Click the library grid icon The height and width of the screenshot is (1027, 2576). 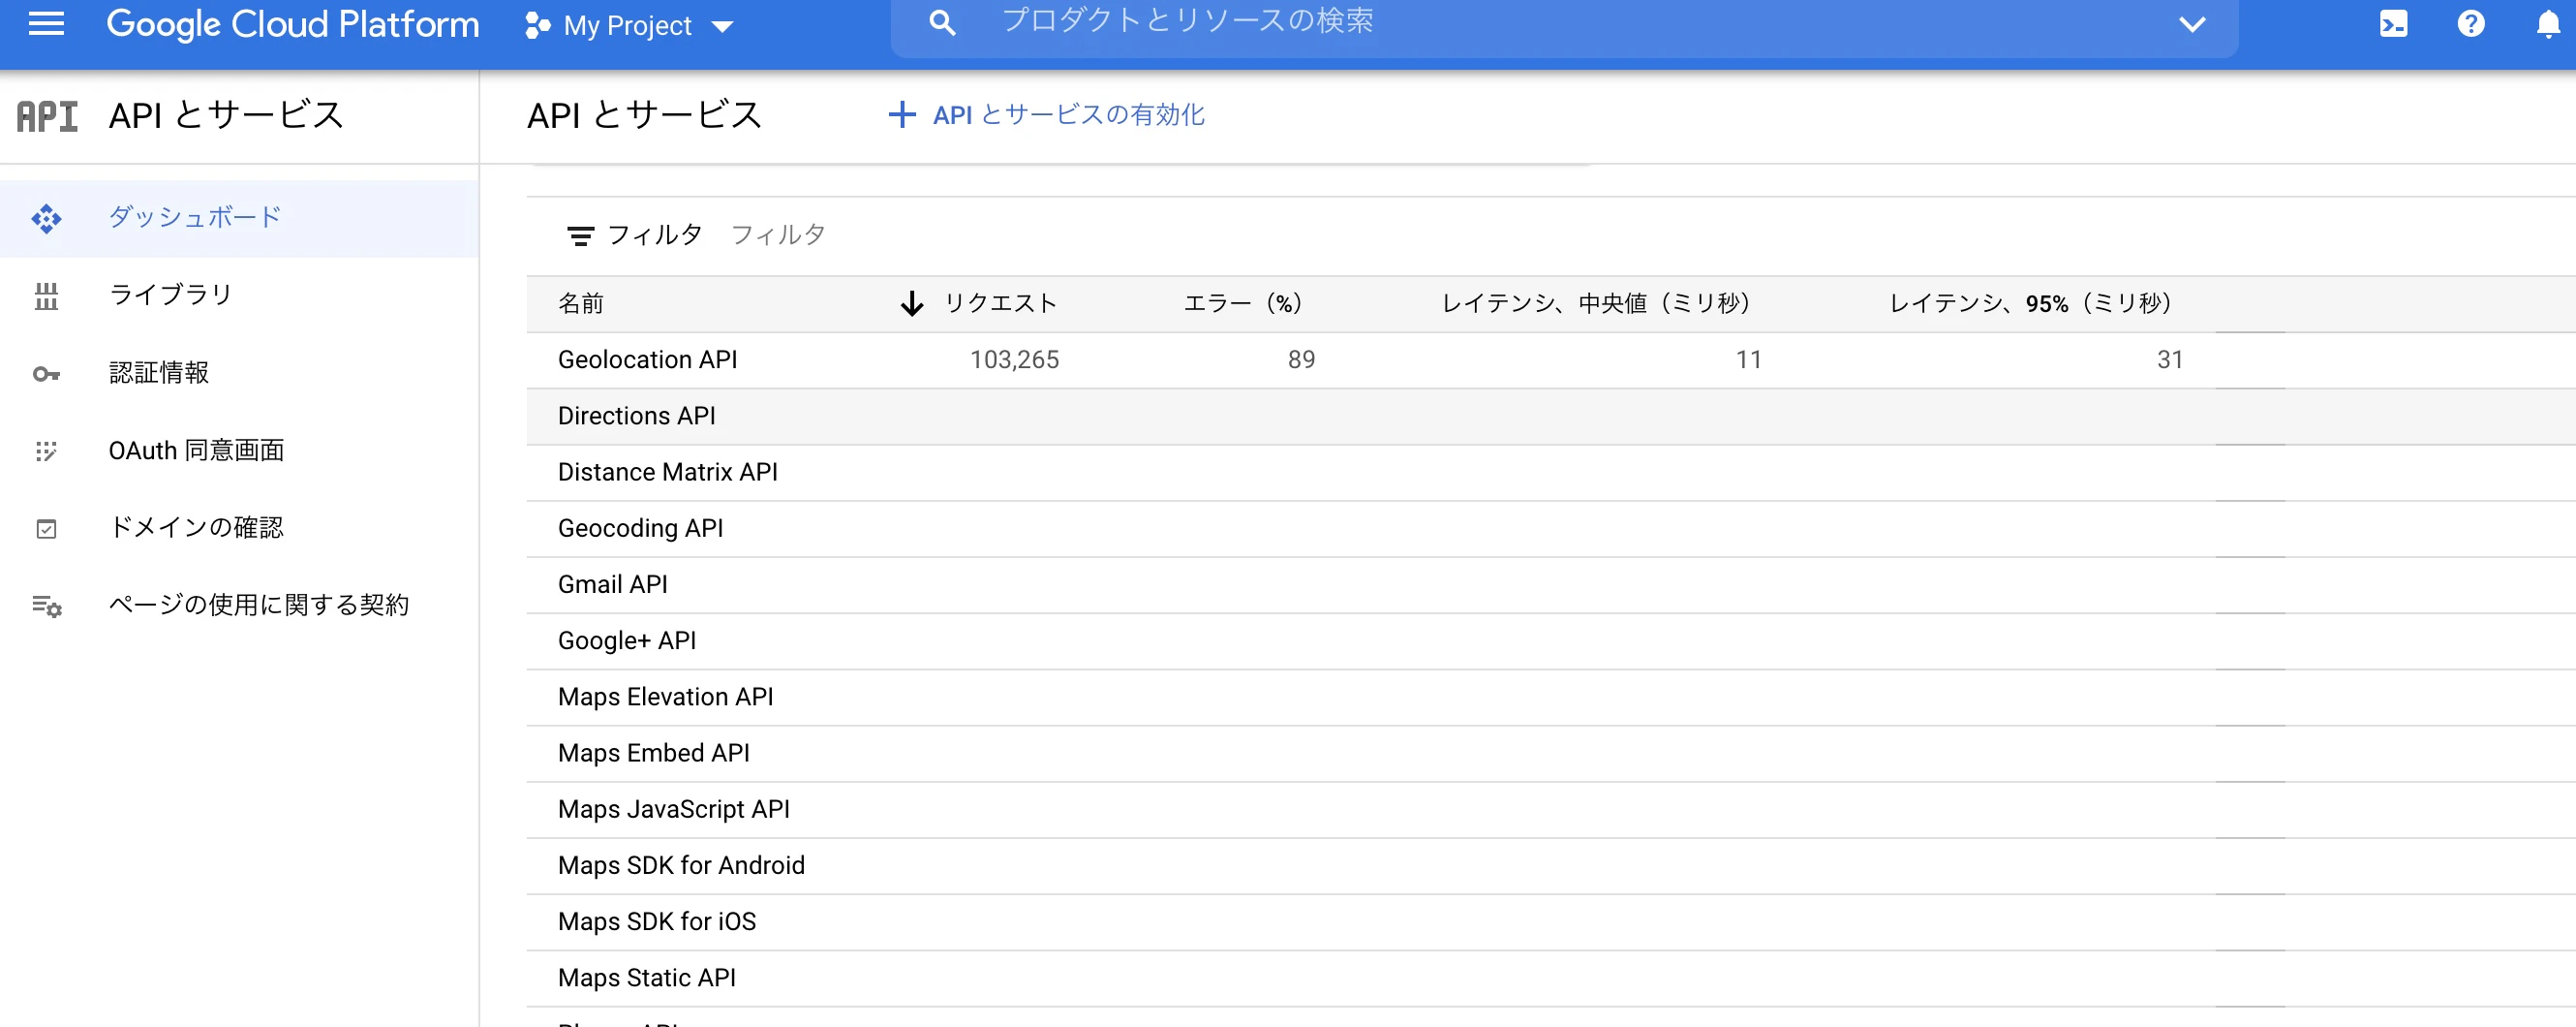pos(46,296)
